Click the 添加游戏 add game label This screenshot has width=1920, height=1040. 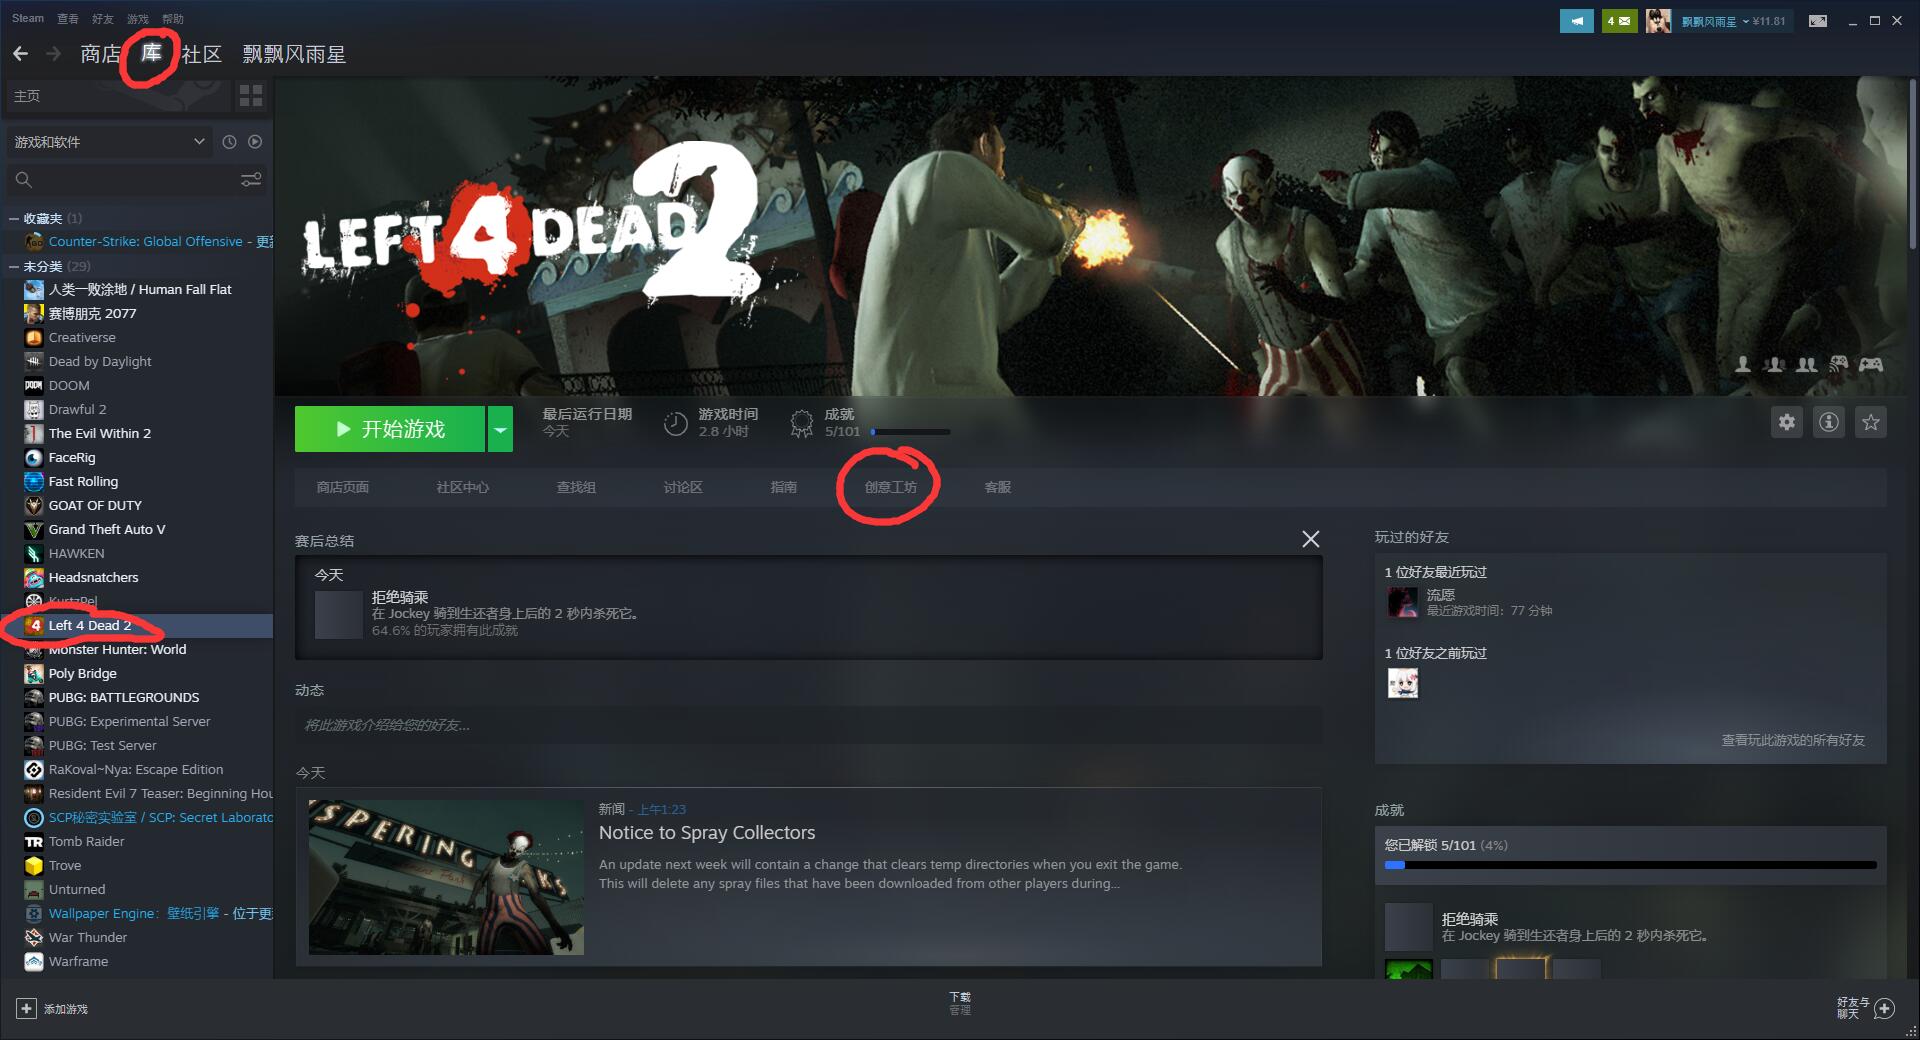[x=66, y=1009]
